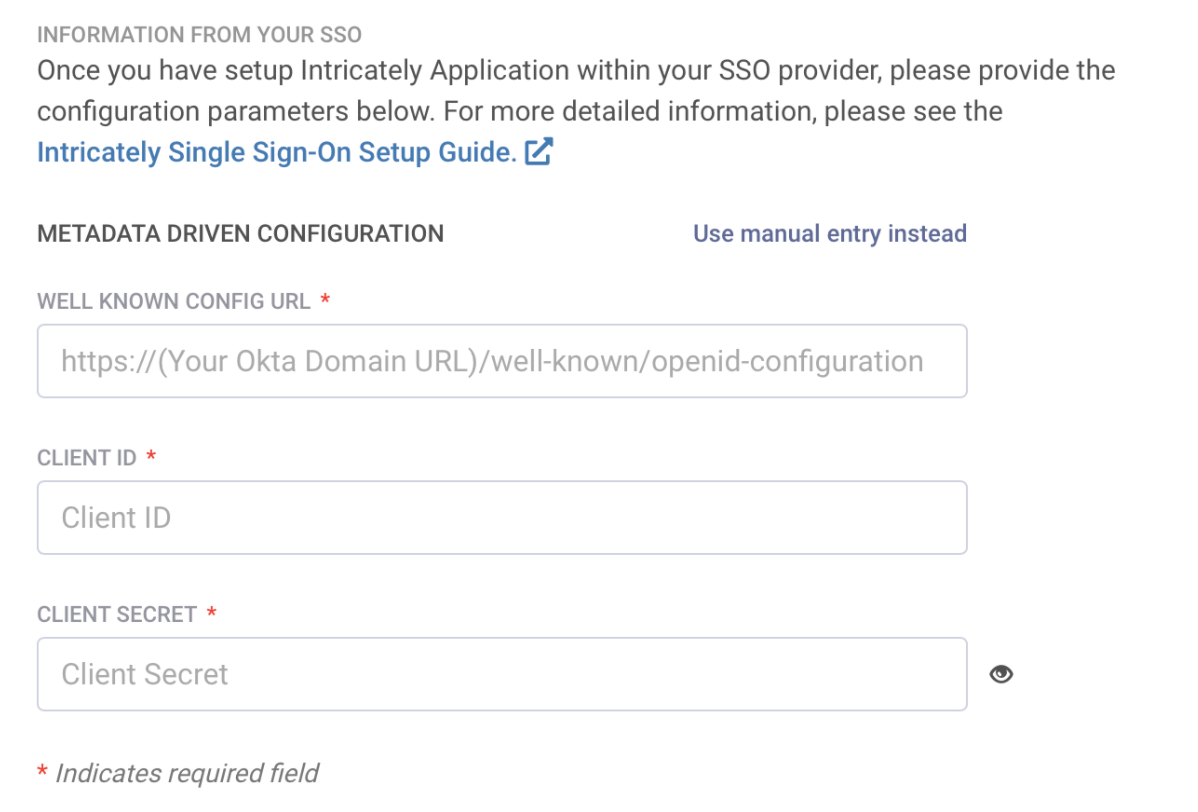
Task: Click the 'CLIENT ID' field label
Action: (87, 457)
